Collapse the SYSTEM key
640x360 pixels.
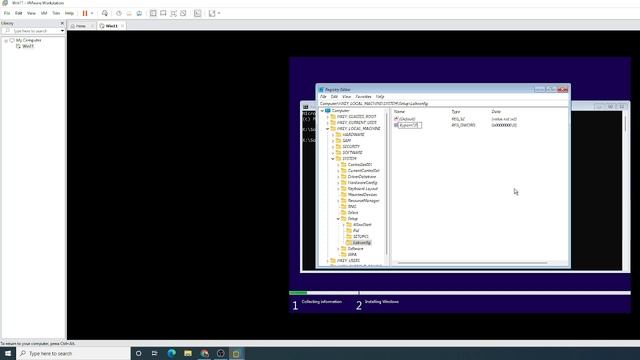click(333, 158)
